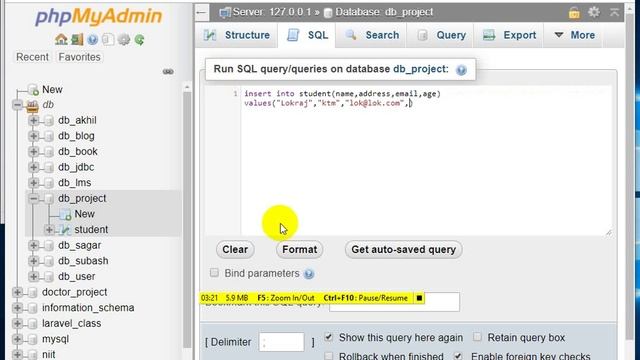The image size is (640, 360).
Task: Show the Recent tables list
Action: coord(32,57)
